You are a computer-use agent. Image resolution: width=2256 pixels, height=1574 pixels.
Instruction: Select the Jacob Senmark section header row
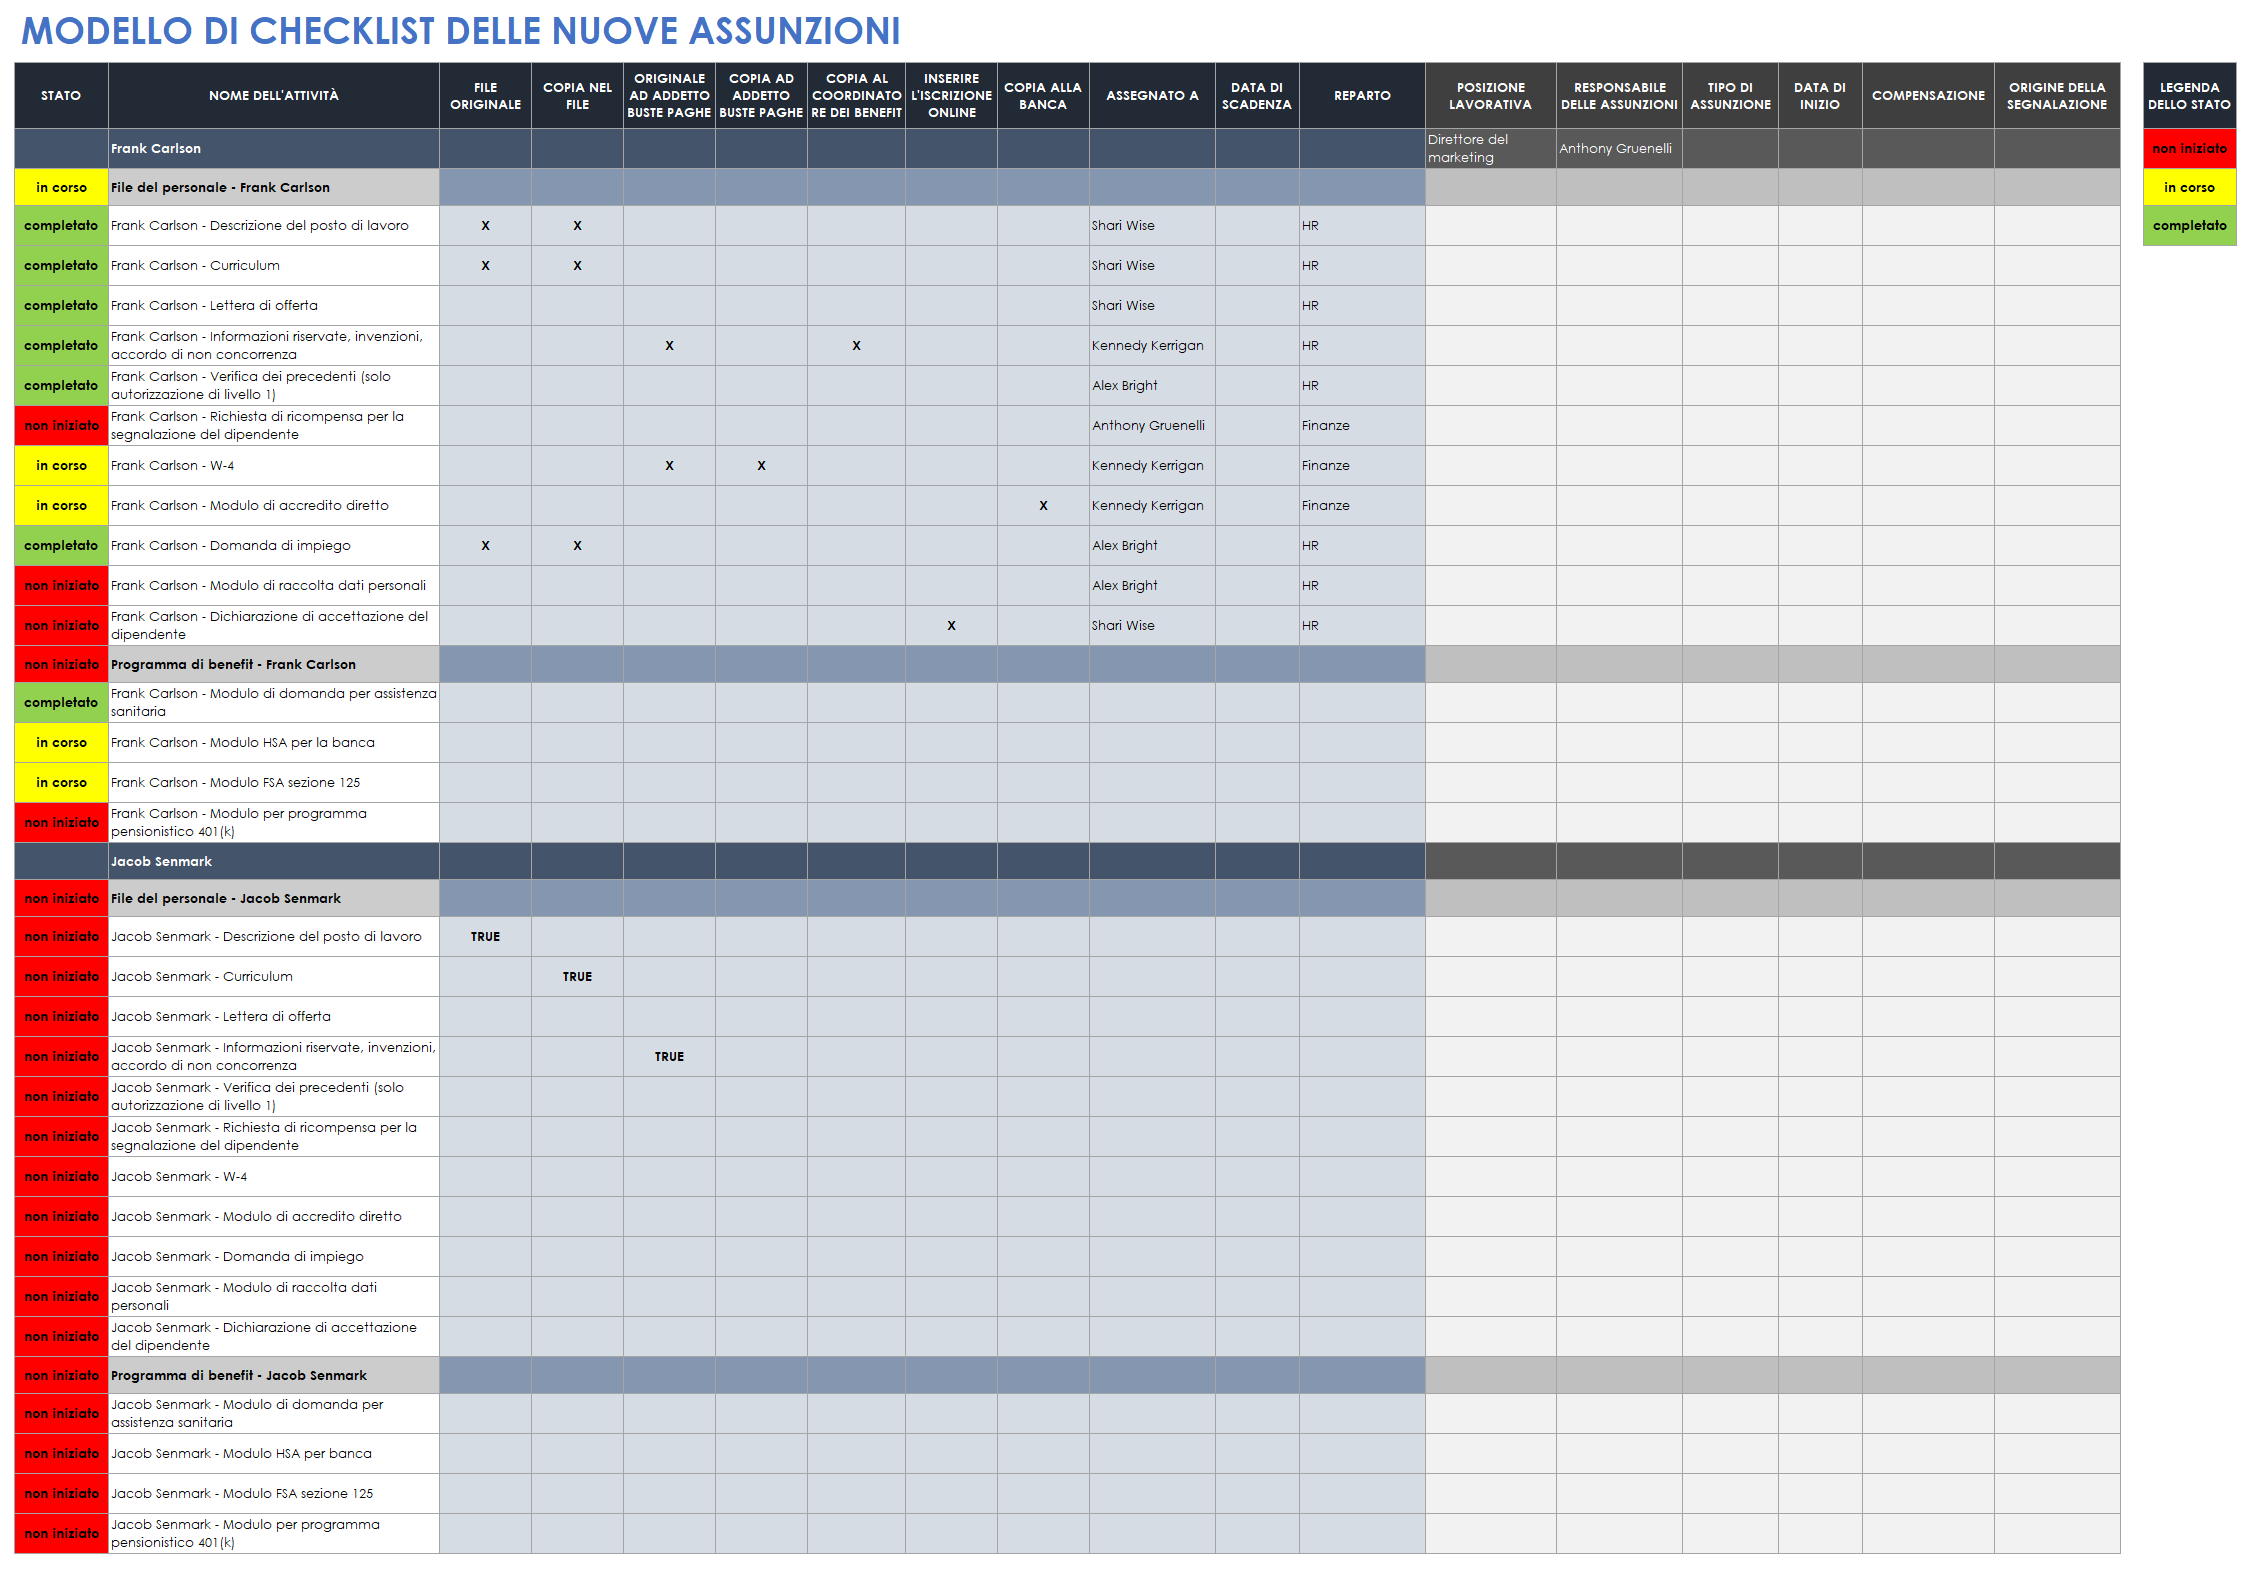[1067, 861]
